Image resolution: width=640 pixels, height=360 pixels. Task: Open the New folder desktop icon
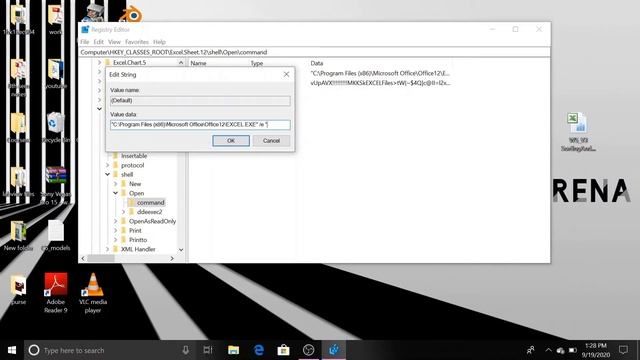pyautogui.click(x=18, y=236)
